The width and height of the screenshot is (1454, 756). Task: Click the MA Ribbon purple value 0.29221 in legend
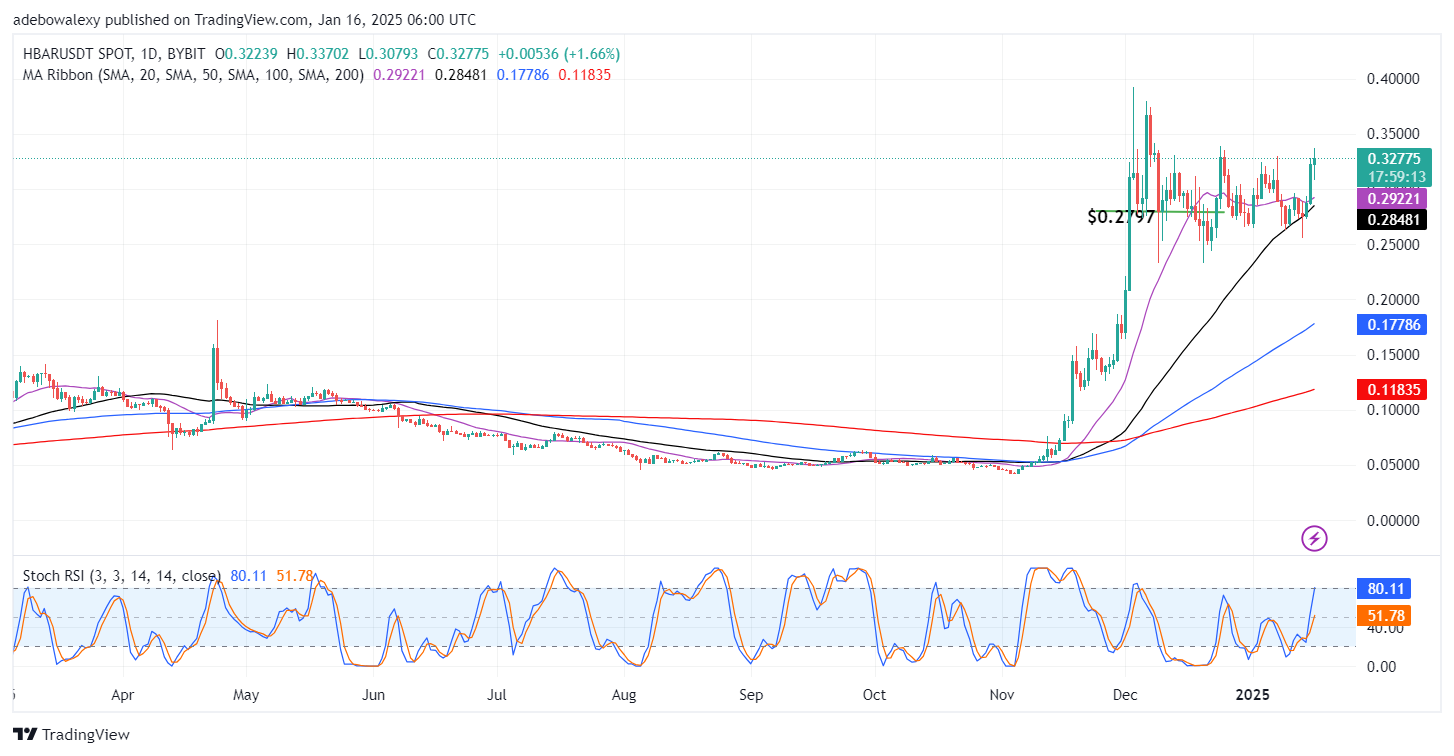point(399,74)
